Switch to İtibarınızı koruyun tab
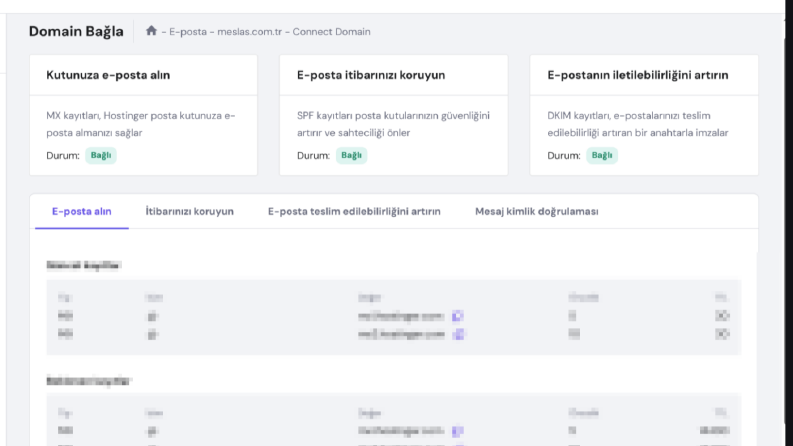 190,211
